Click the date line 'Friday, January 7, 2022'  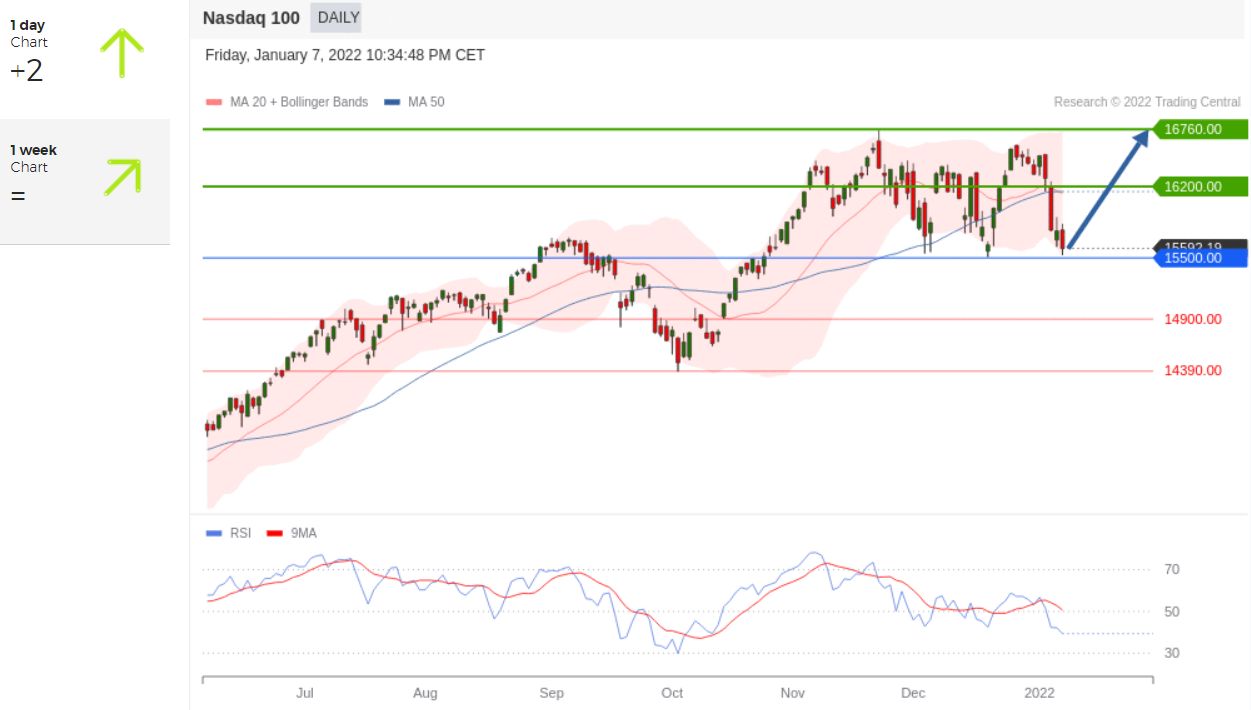(345, 55)
